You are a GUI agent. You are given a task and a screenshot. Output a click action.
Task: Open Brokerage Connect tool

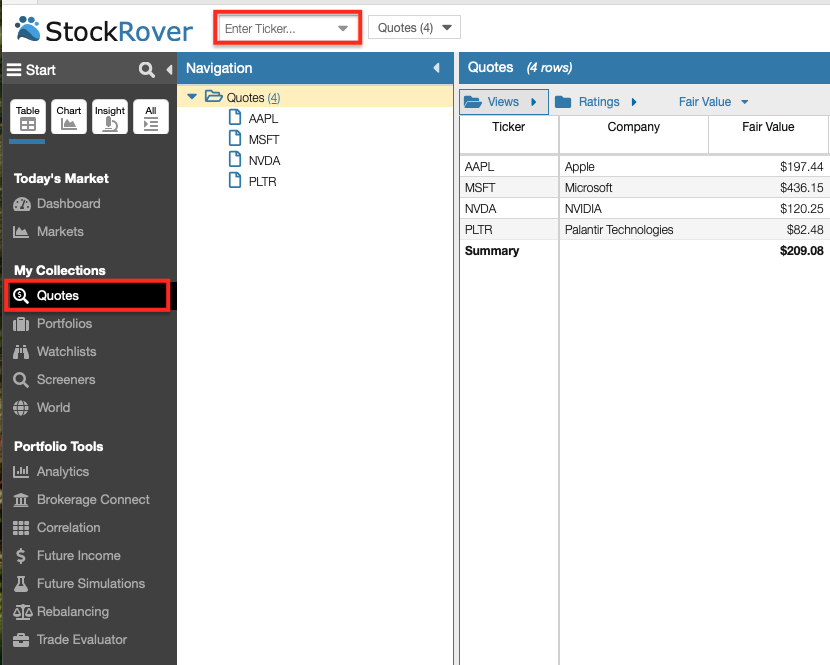(x=93, y=500)
